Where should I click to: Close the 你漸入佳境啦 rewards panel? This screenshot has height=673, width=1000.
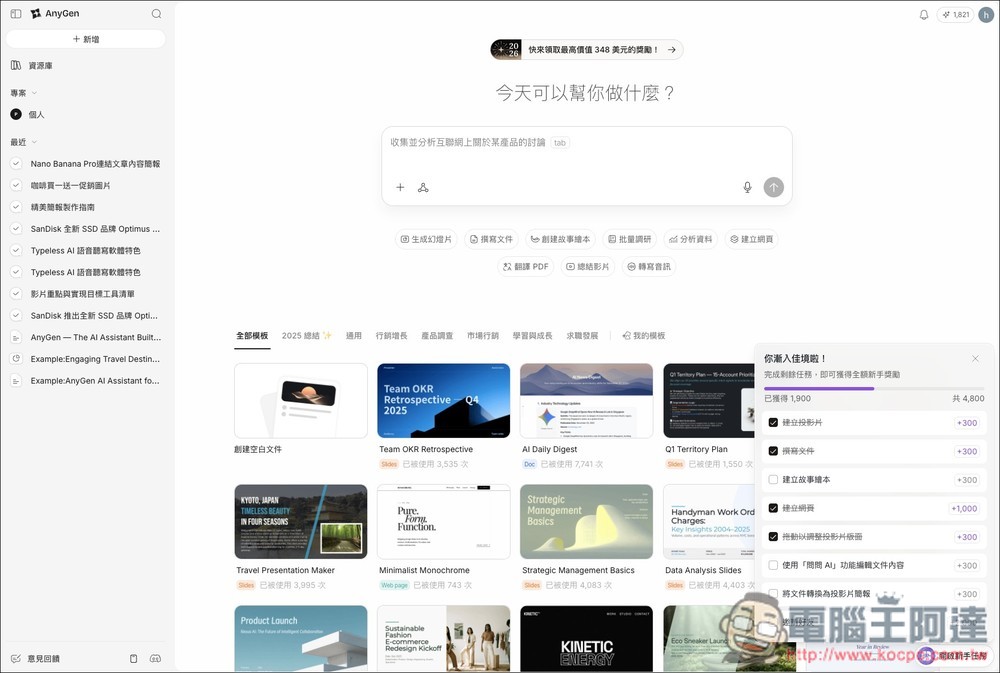tap(975, 359)
